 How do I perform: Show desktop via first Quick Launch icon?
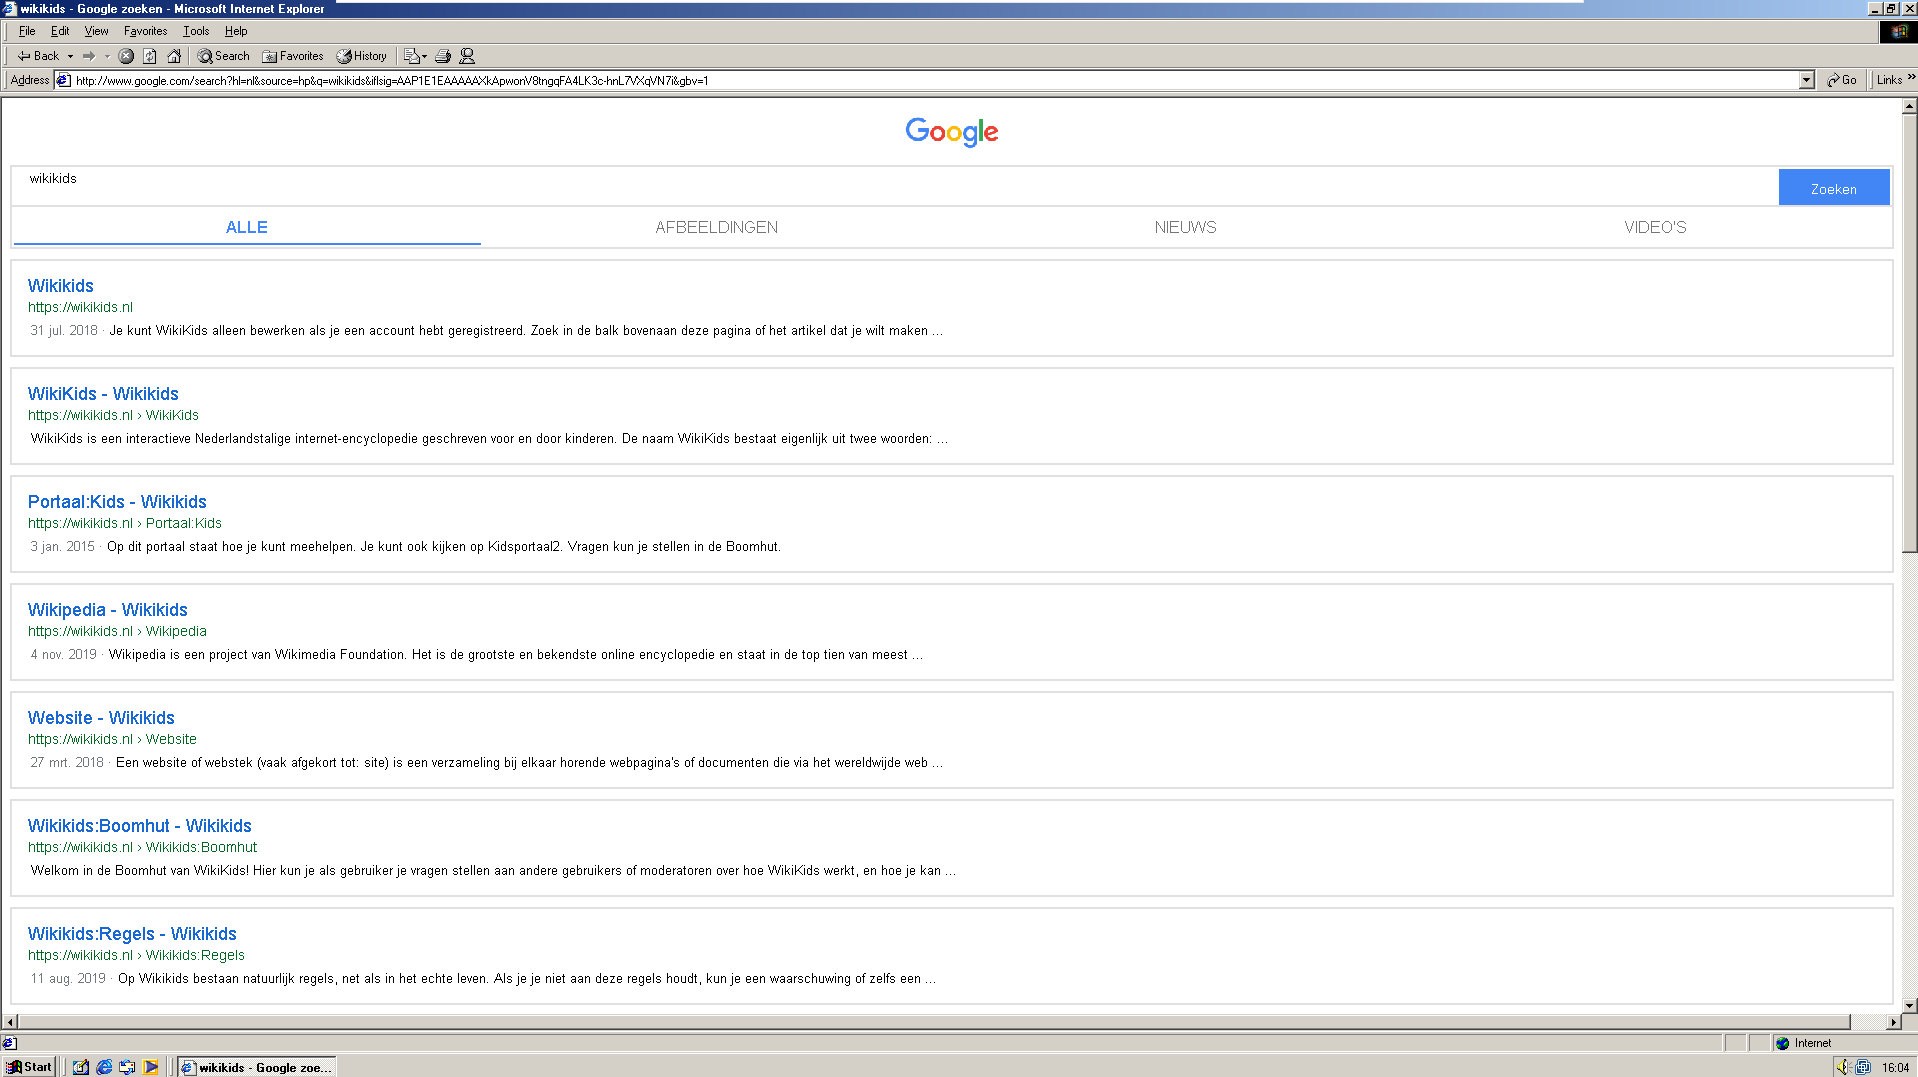click(x=81, y=1067)
